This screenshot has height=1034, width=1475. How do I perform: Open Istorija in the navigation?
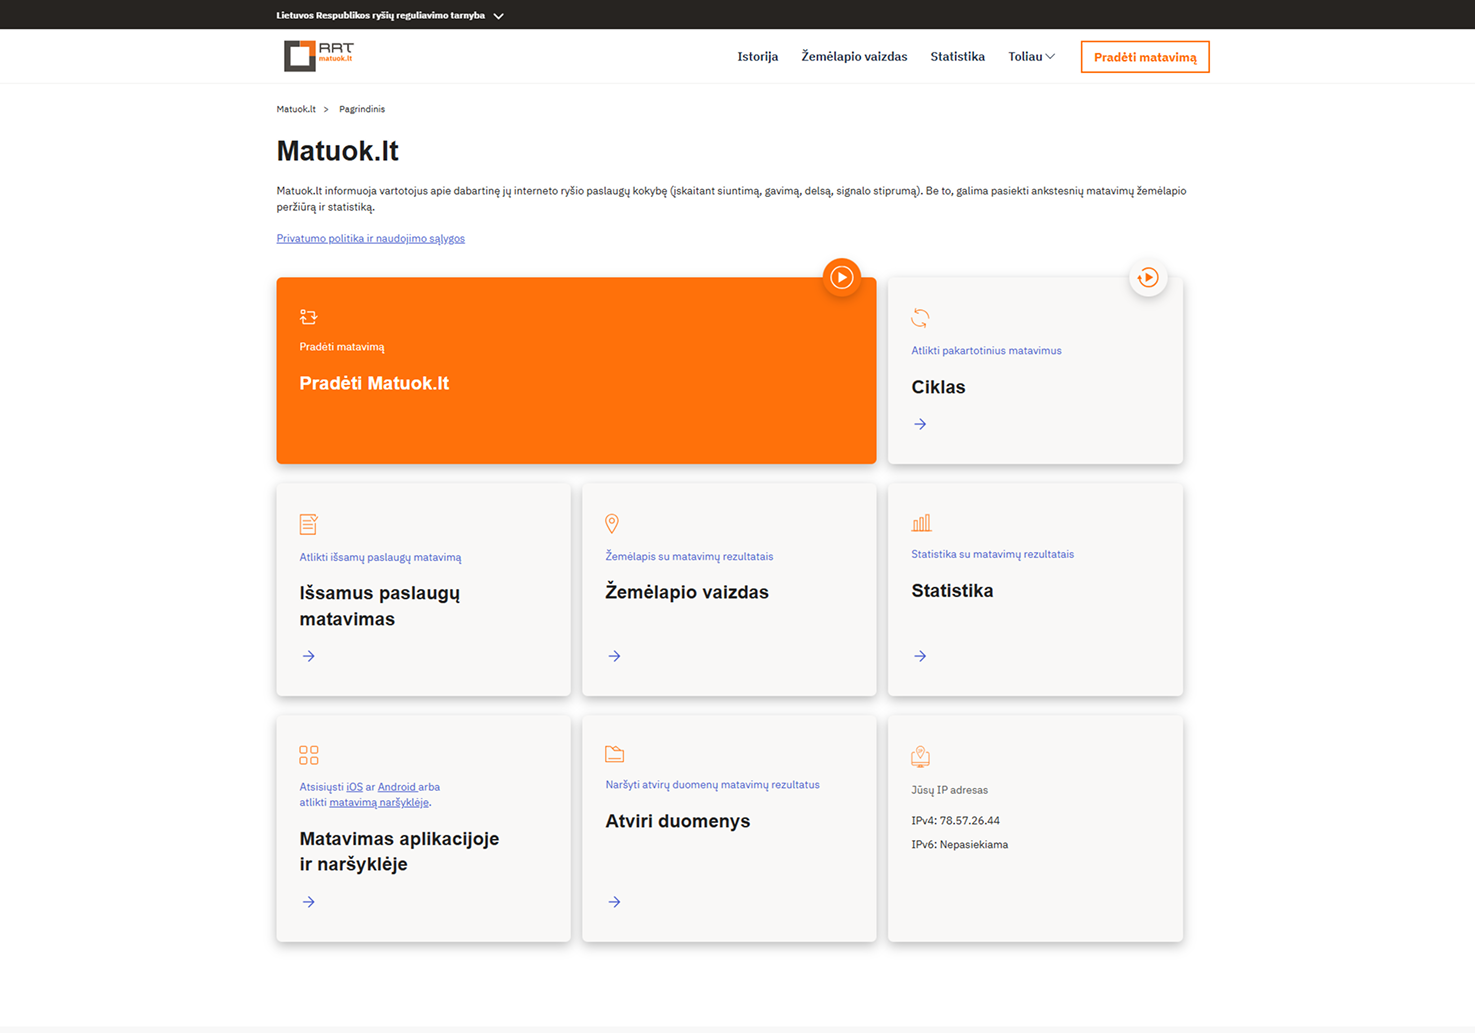(757, 57)
